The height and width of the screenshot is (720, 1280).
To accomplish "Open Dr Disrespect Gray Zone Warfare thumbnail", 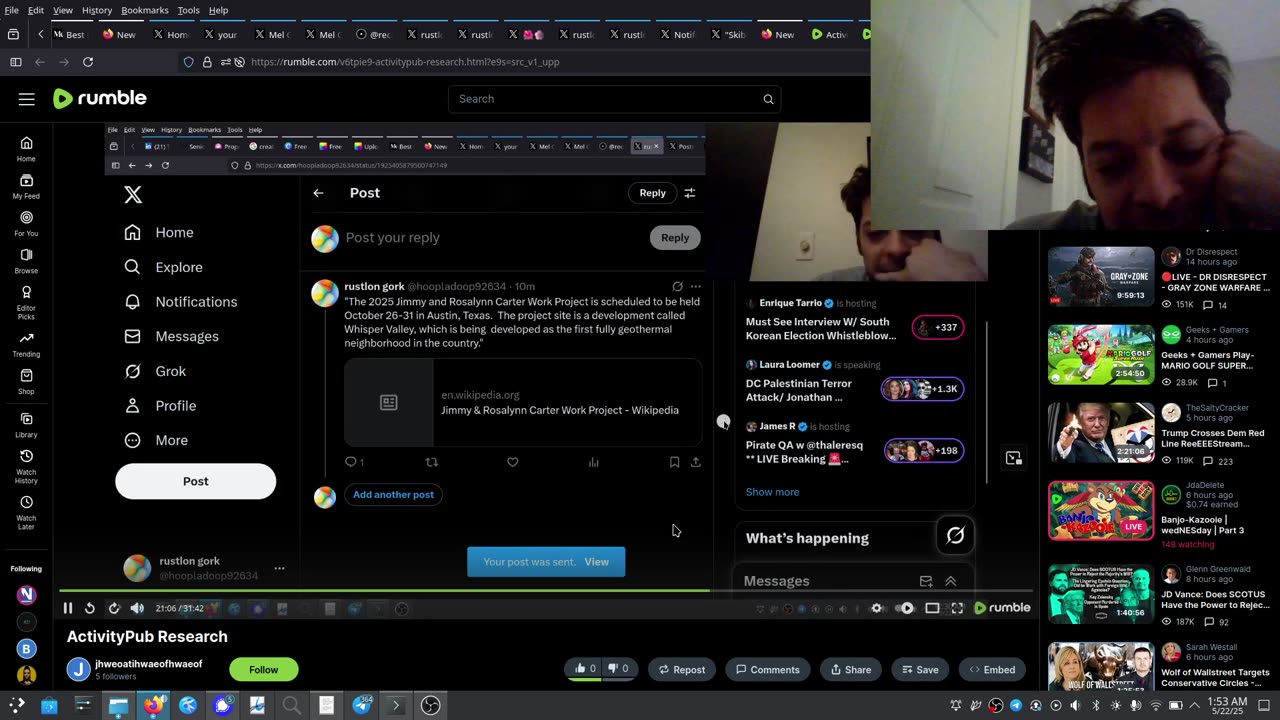I will (x=1100, y=276).
